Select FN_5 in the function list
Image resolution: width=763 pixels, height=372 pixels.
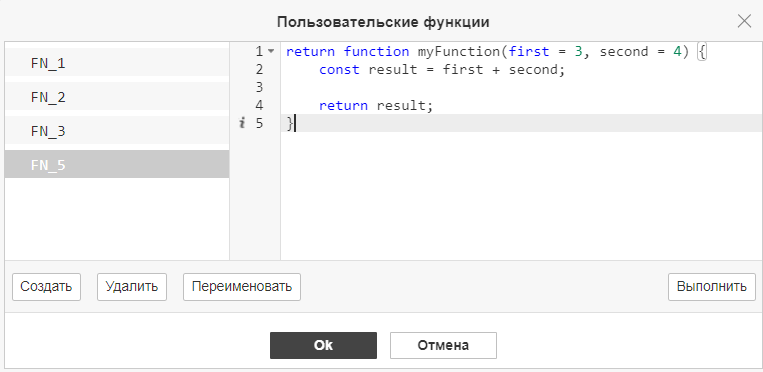click(117, 164)
